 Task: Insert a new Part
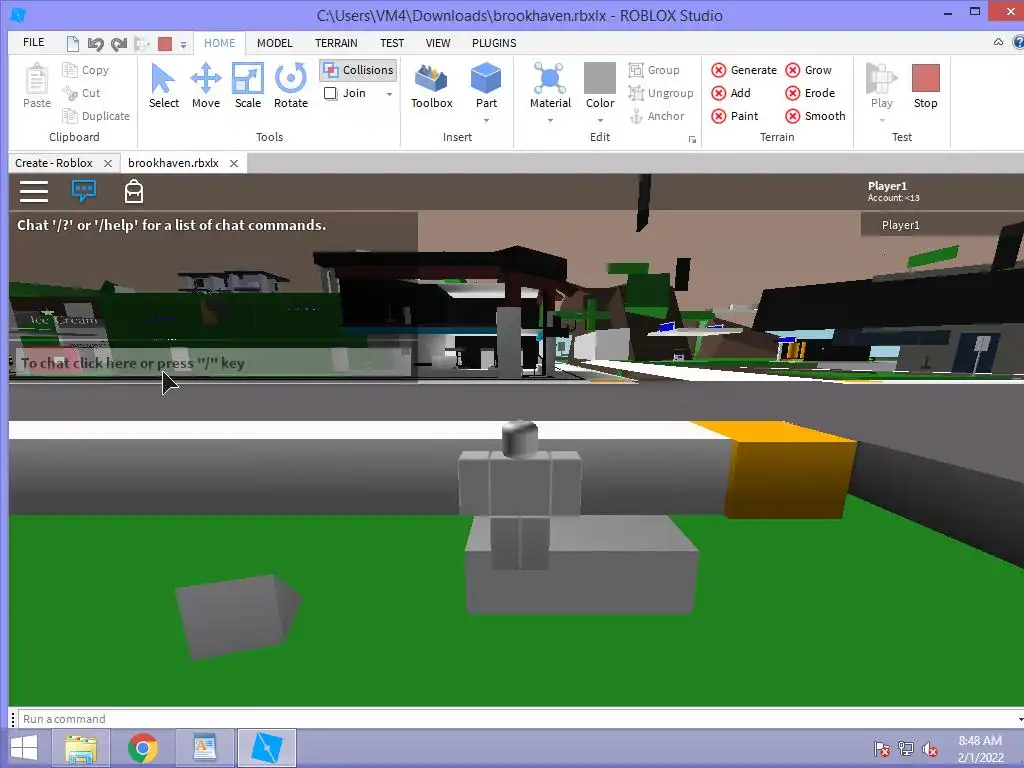click(486, 86)
